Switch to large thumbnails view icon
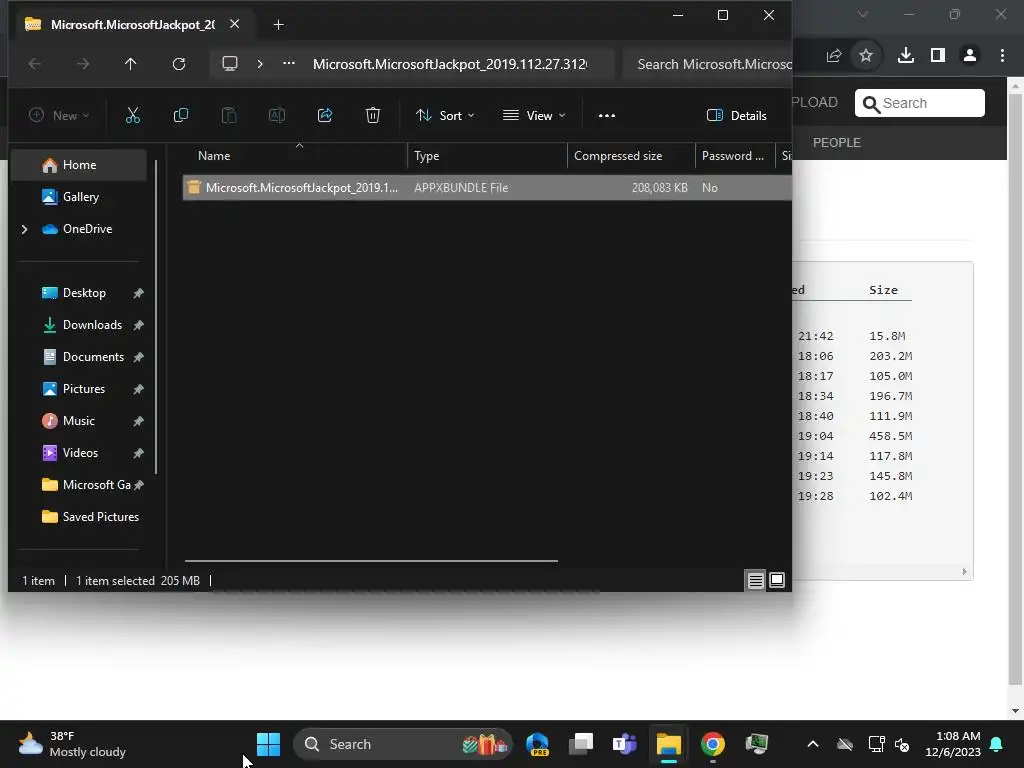 click(x=777, y=580)
